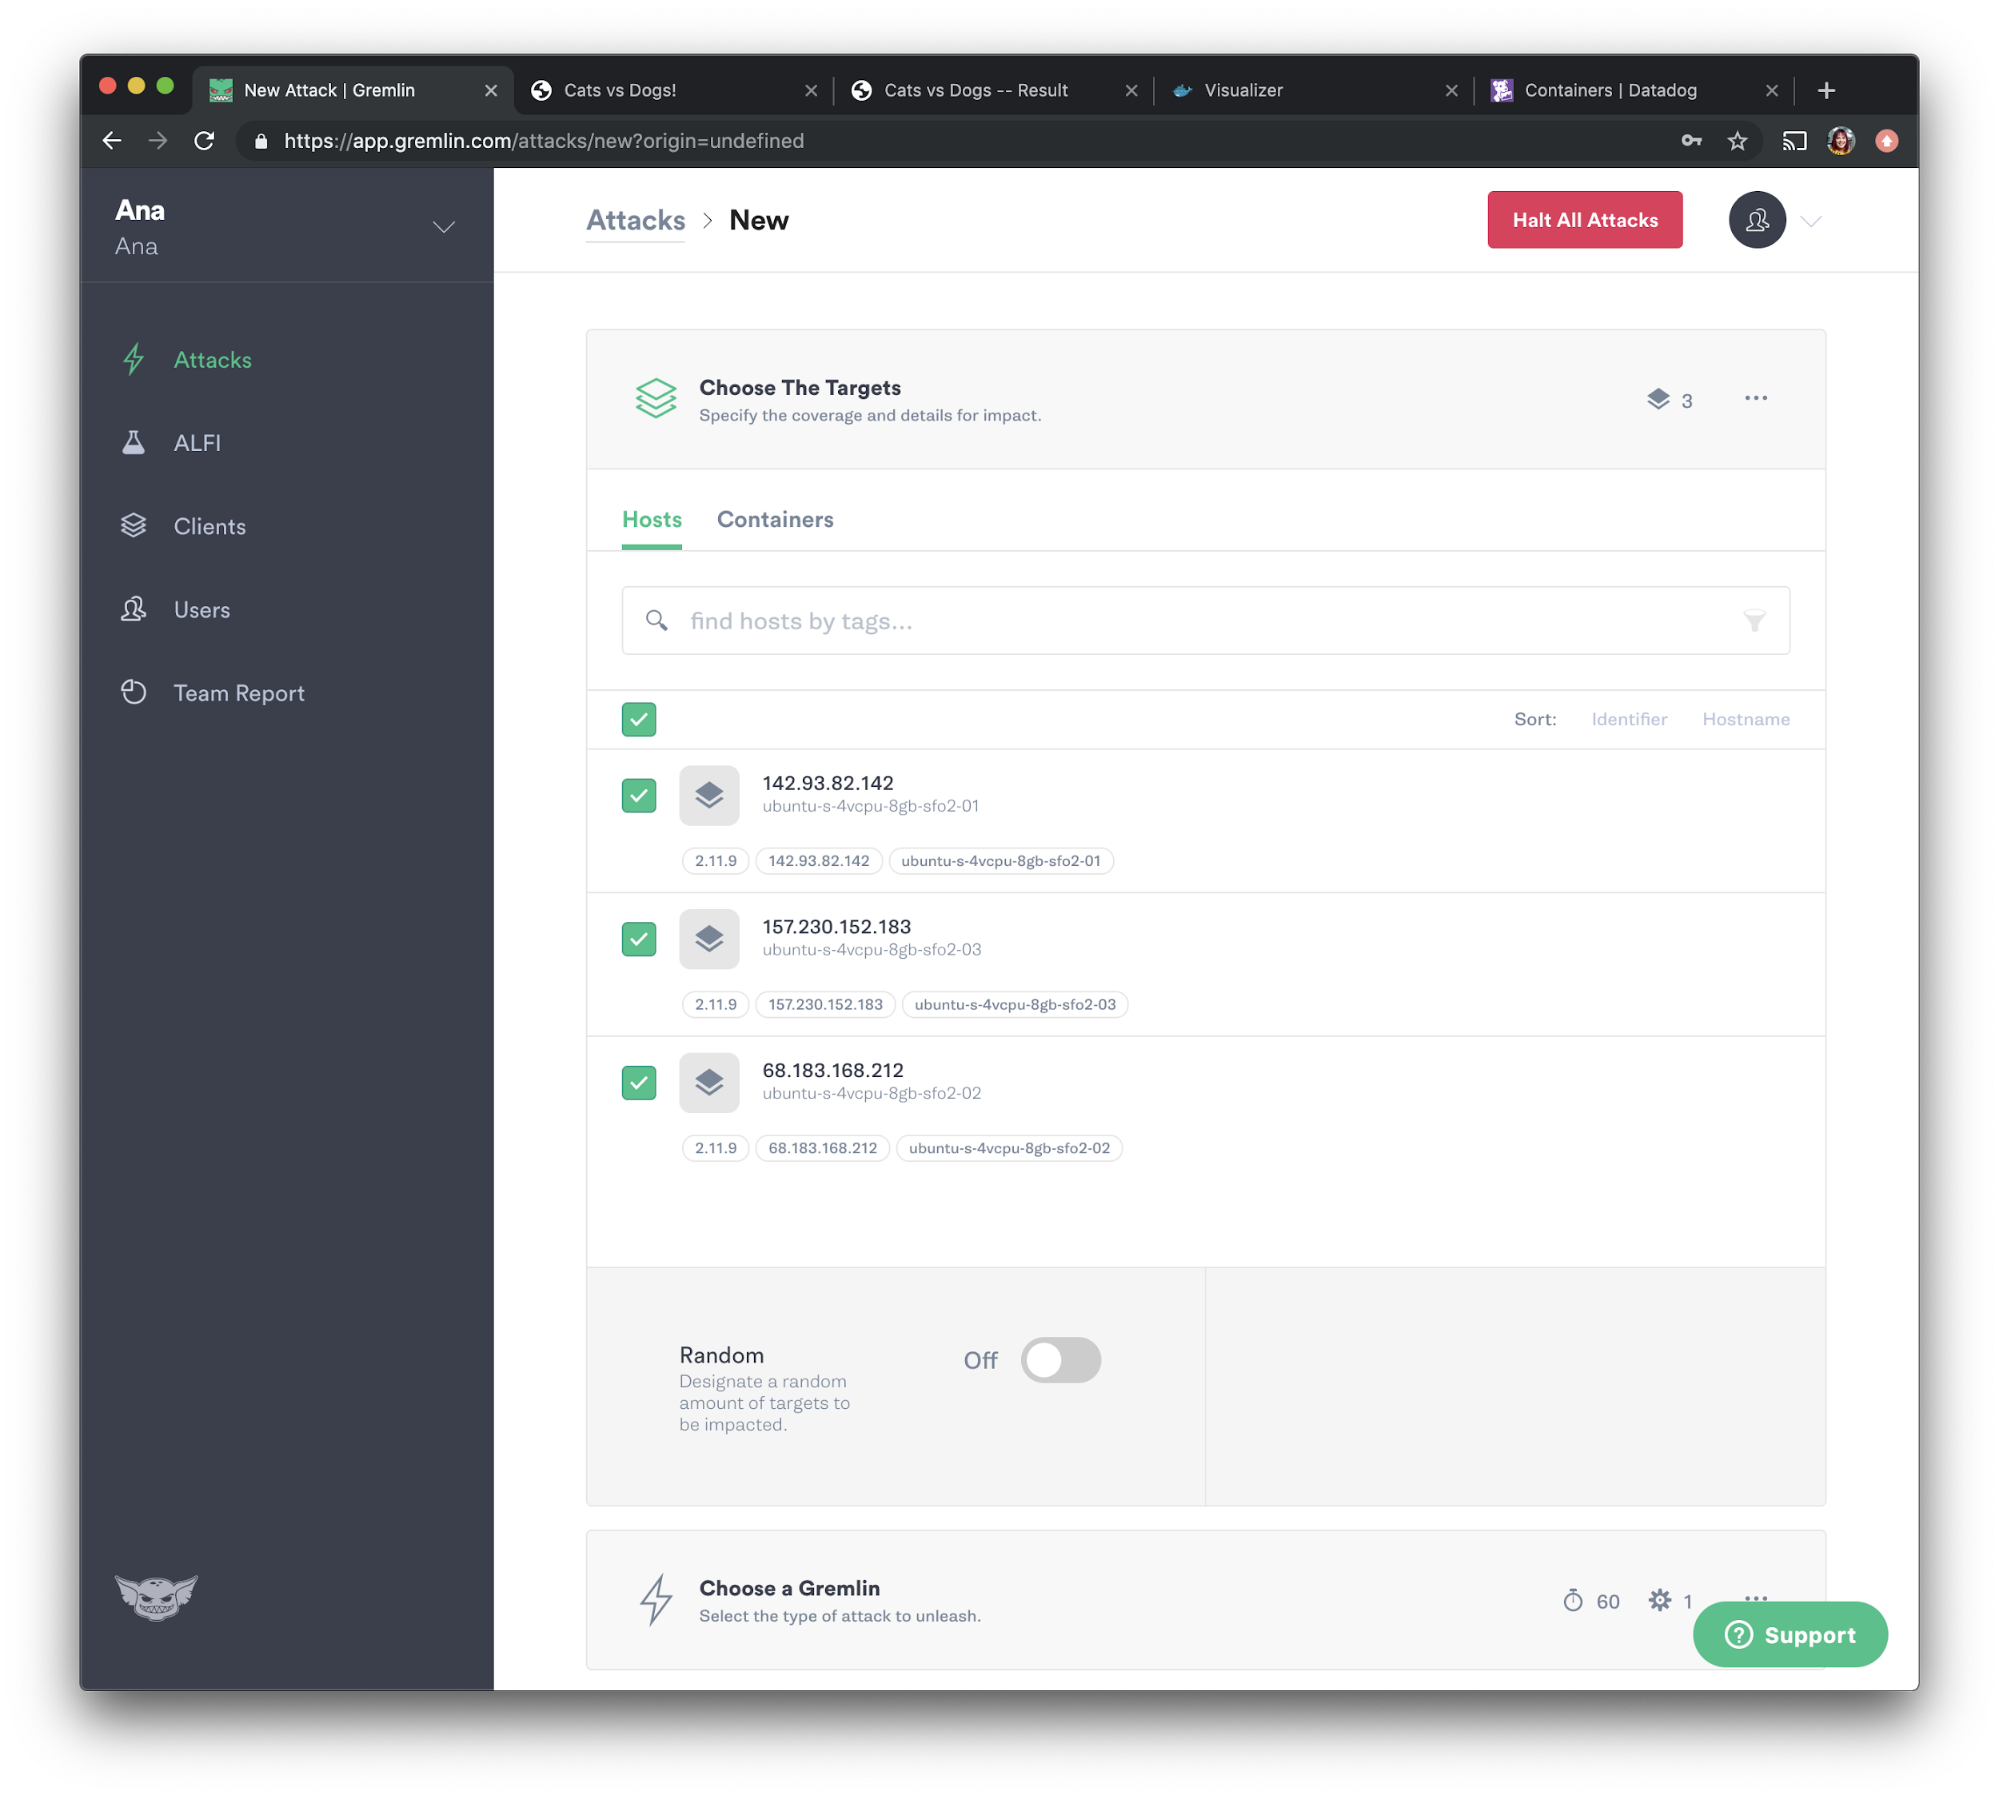Click the Choose a Gremlin lightning icon
1999x1797 pixels.
click(656, 1599)
